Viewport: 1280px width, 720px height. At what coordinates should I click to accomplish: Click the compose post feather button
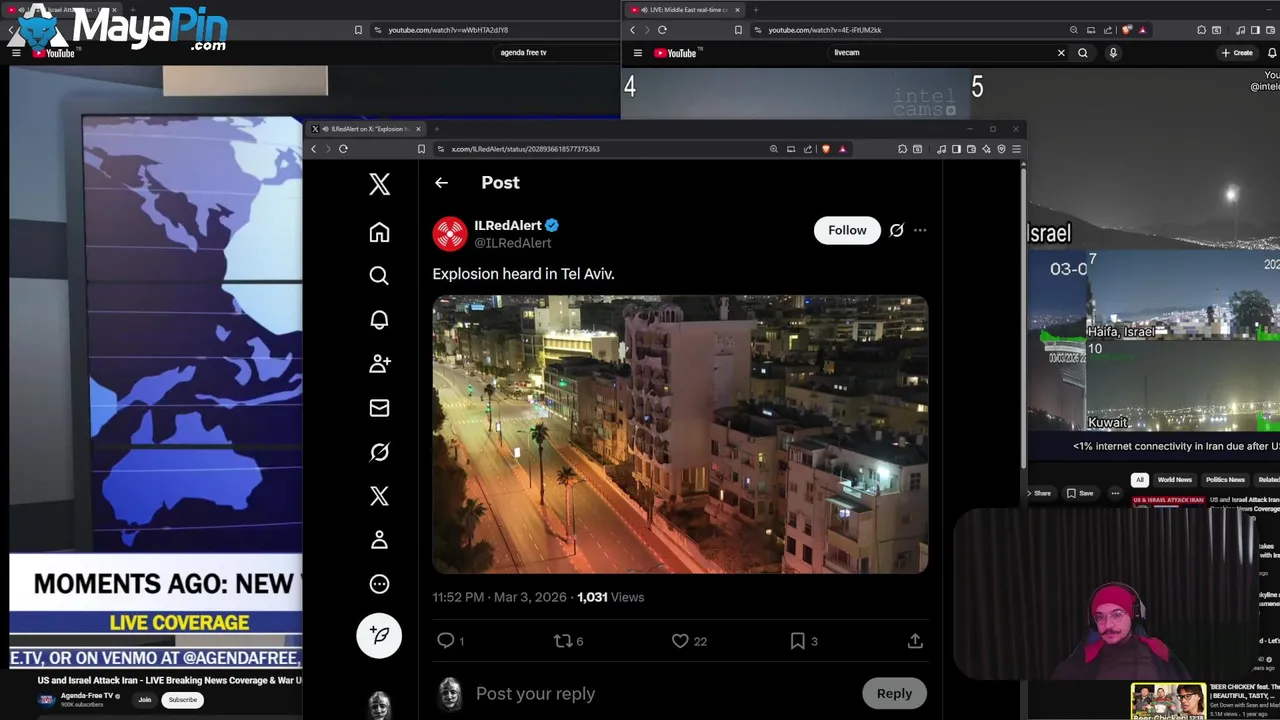379,635
